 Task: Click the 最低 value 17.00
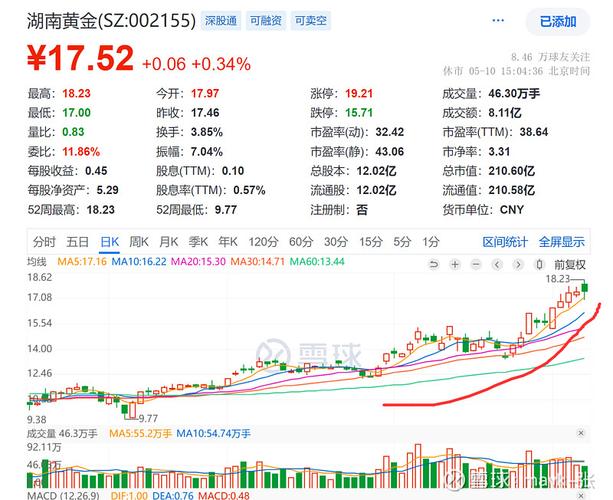click(76, 113)
